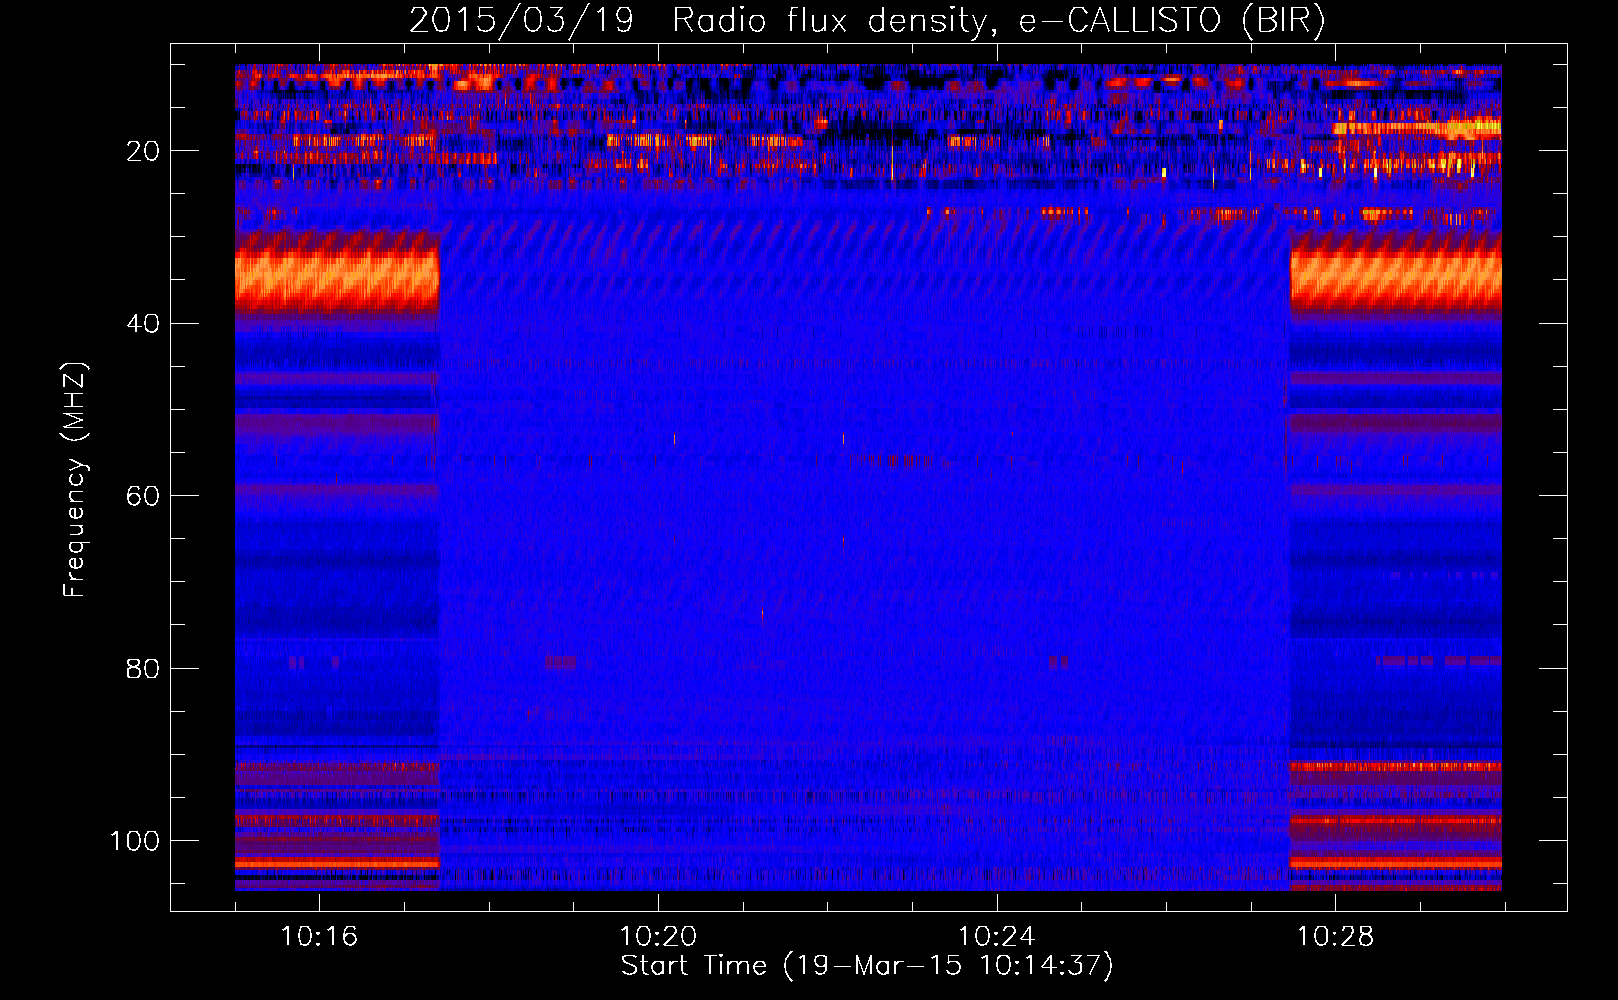Click the plot title "Radio flux density, e-CALLISTO (BIR)"
Viewport: 1618px width, 1000px height.
point(998,21)
